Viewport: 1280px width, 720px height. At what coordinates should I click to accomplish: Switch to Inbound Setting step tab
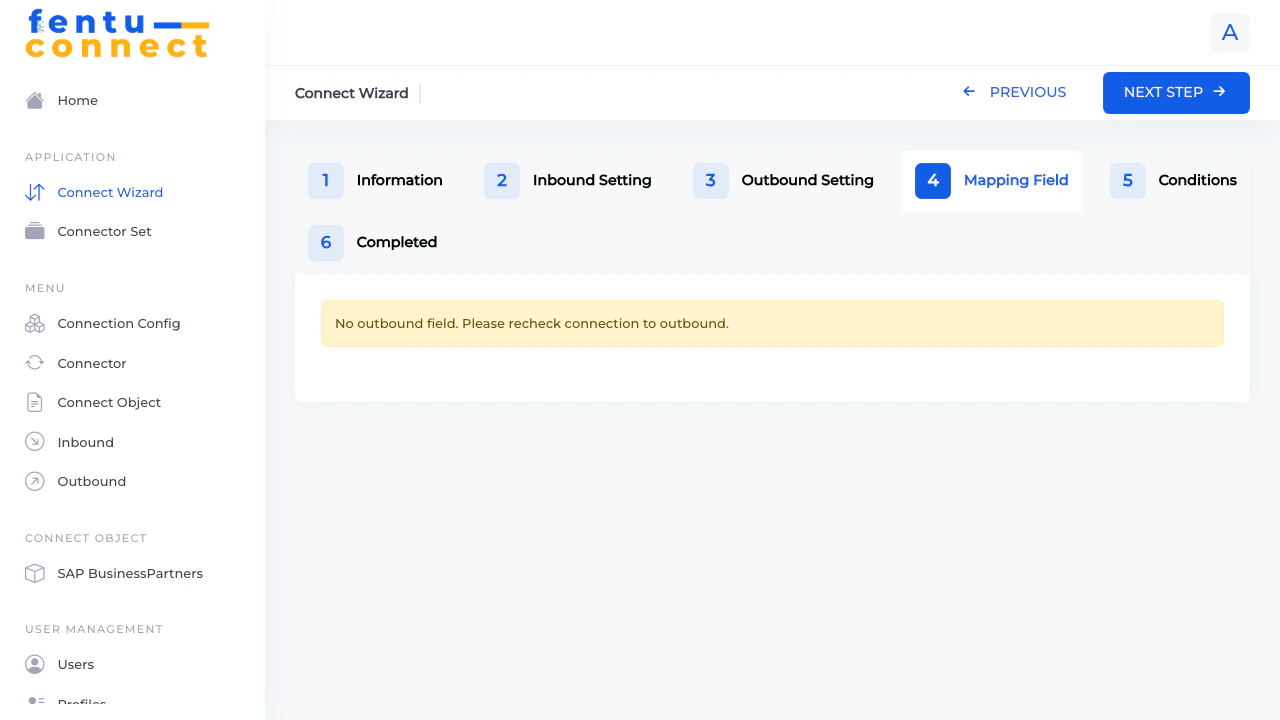(568, 181)
